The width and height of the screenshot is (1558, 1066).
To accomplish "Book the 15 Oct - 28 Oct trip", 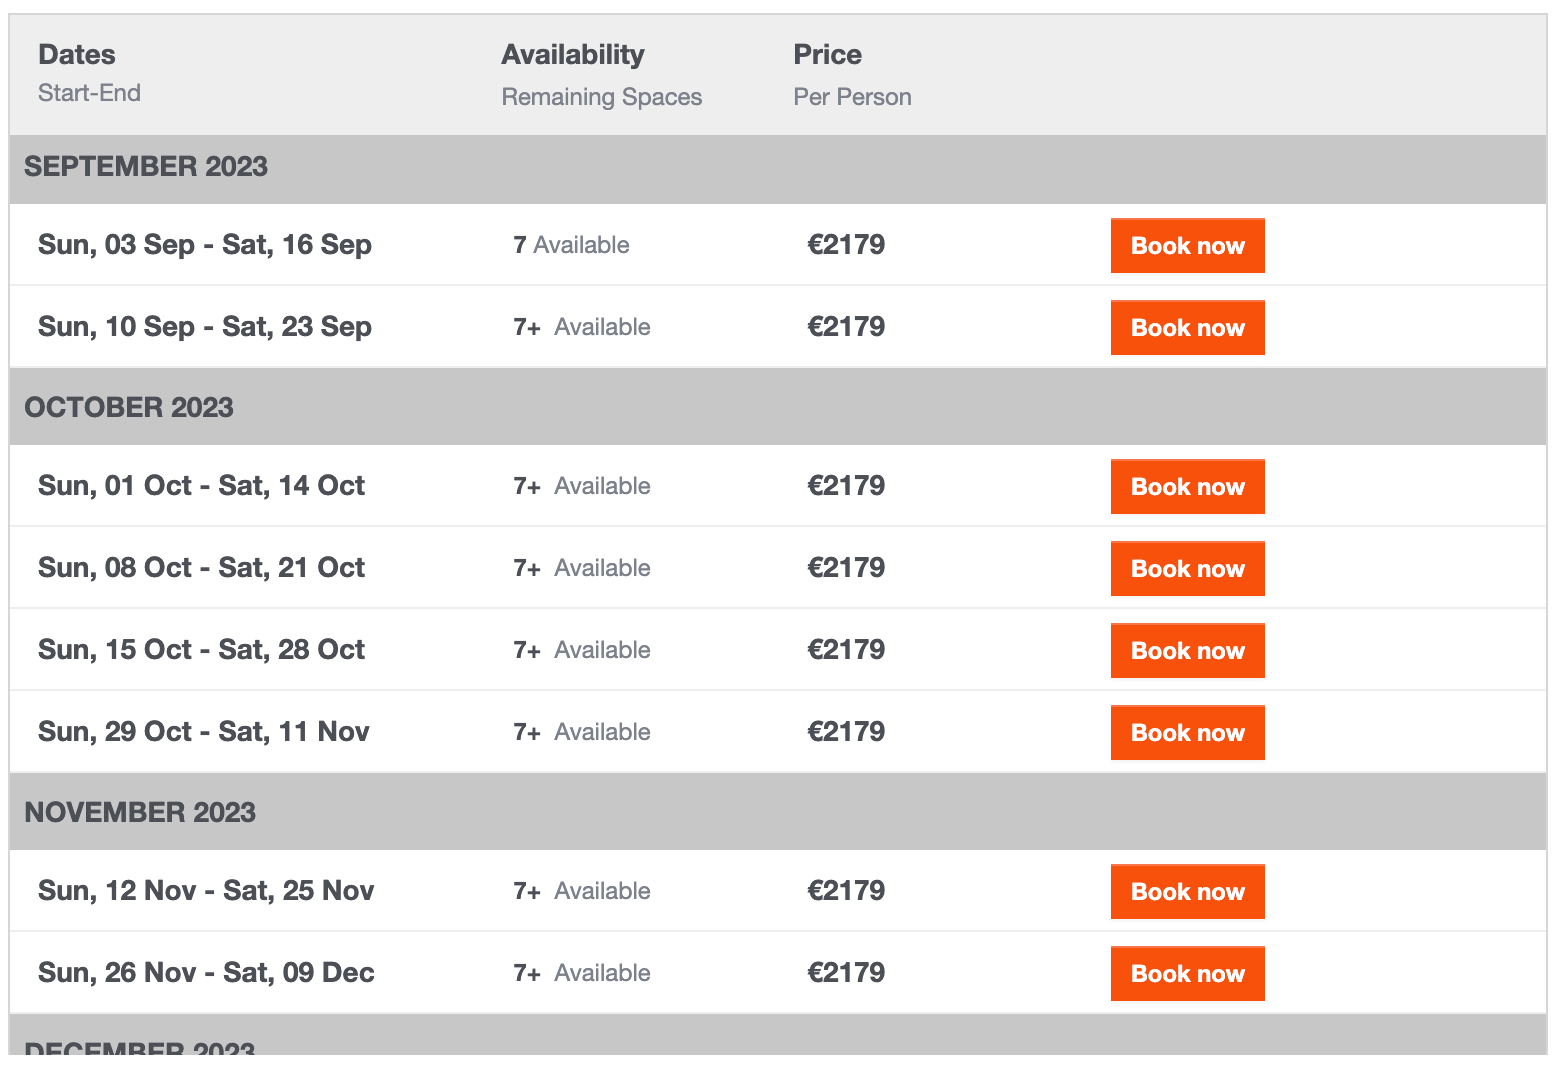I will click(x=1187, y=650).
